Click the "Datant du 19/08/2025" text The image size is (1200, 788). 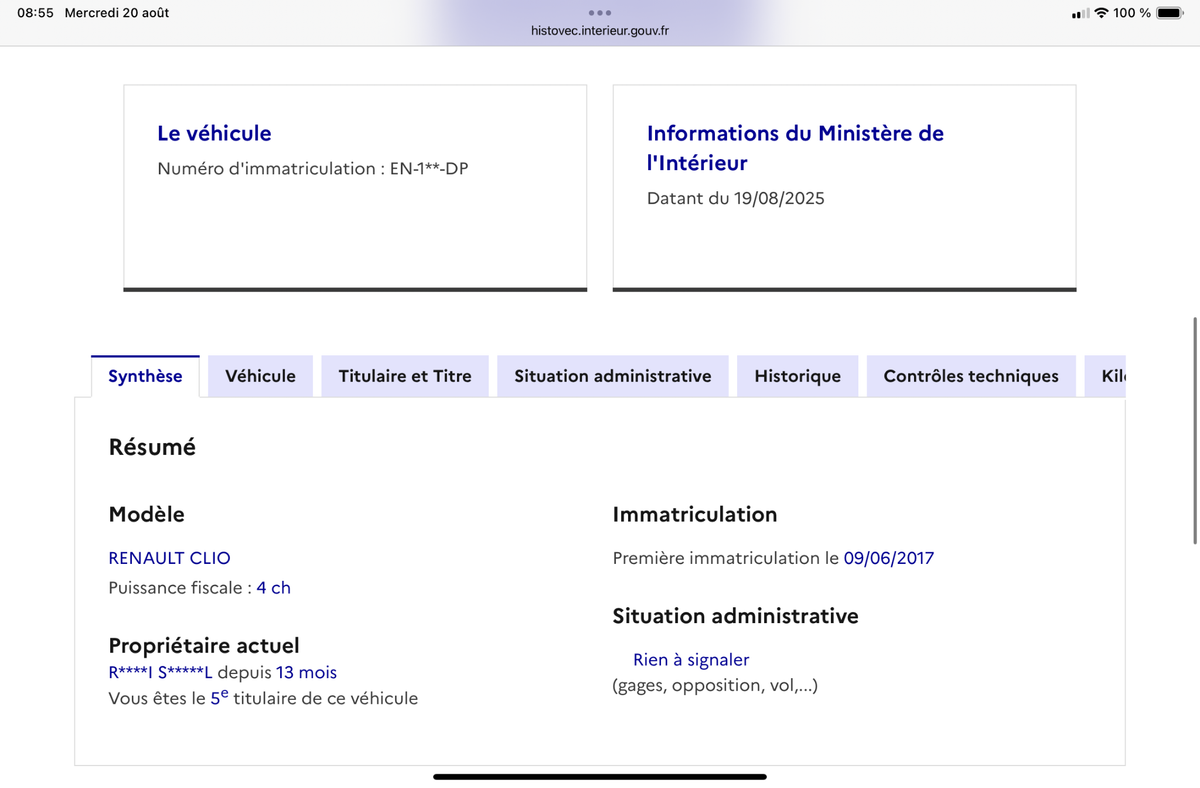736,198
